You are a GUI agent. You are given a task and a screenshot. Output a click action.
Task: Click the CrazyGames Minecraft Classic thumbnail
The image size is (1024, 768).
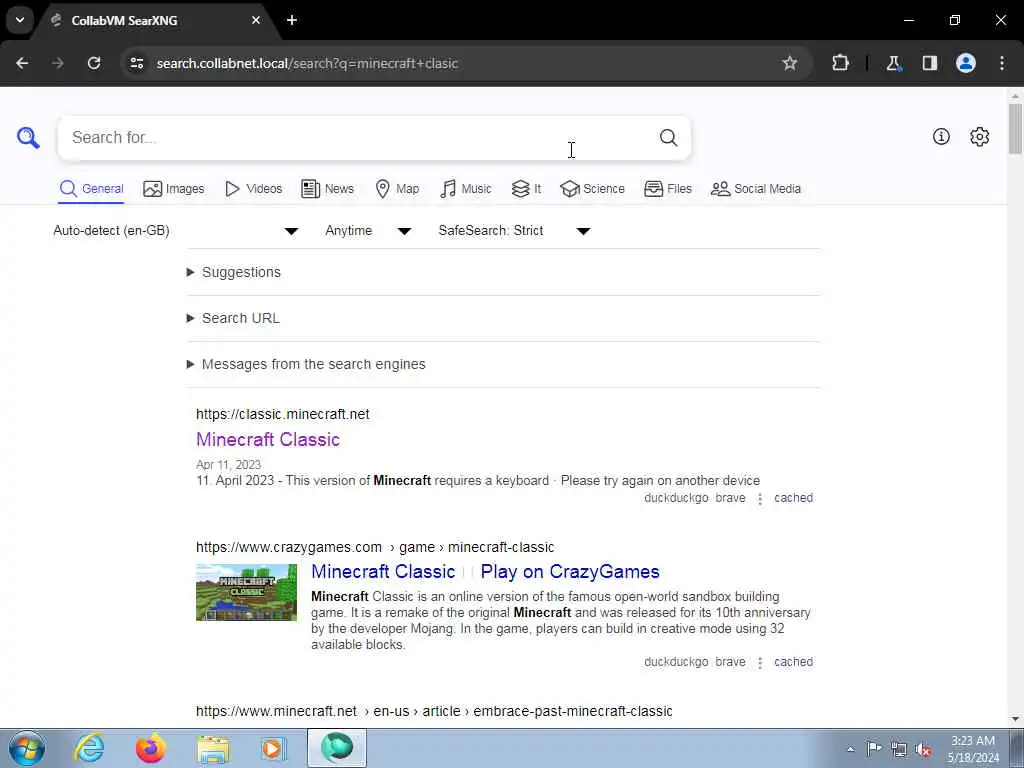246,592
